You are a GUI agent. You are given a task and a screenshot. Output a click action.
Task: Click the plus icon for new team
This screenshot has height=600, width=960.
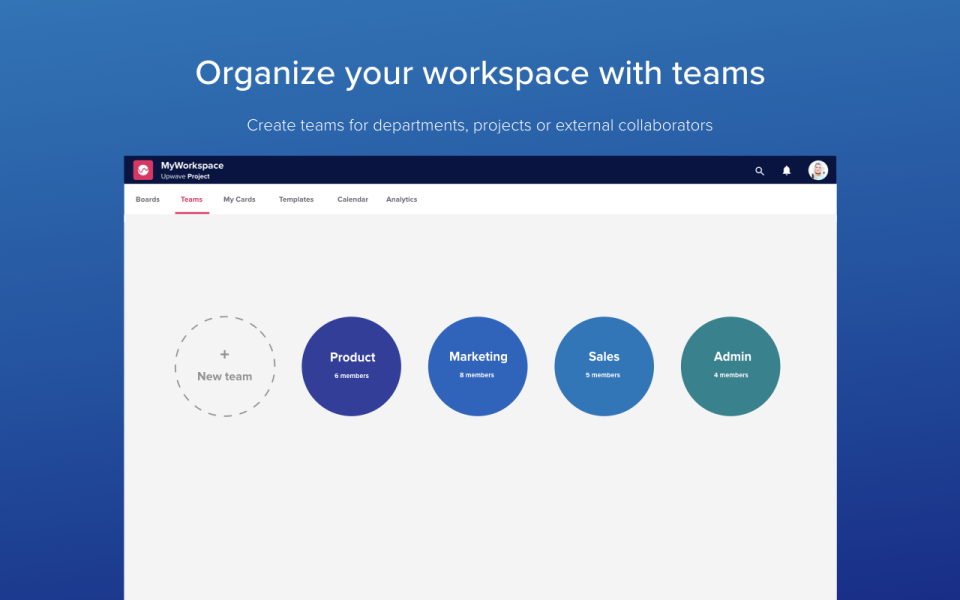225,354
